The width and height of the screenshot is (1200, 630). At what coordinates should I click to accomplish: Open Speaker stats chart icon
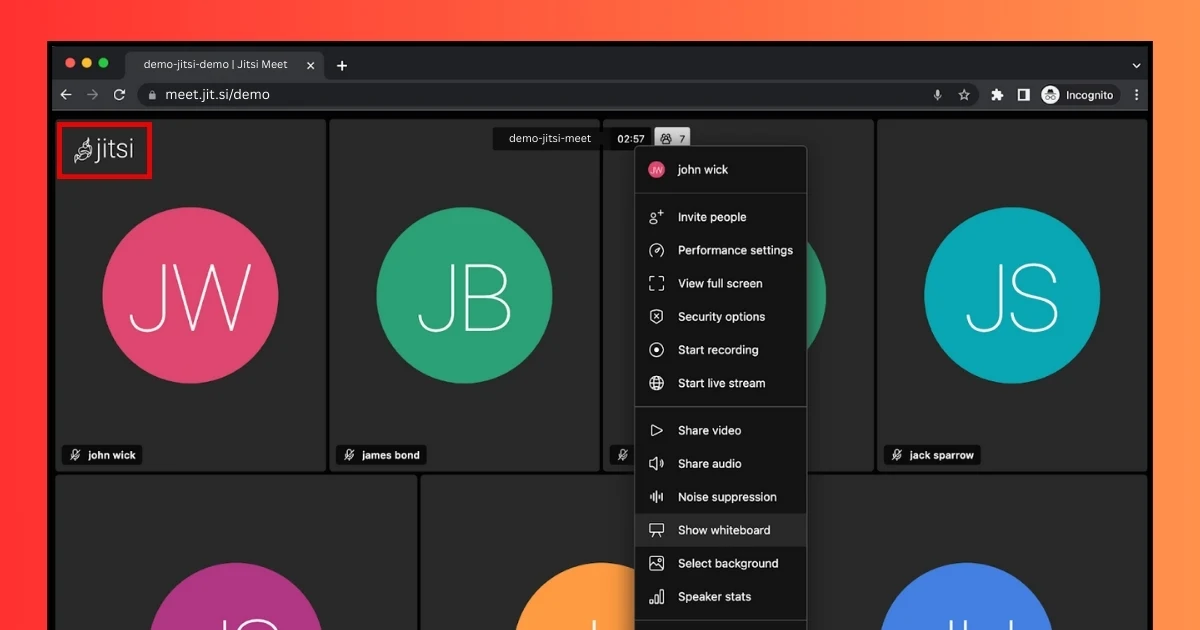click(656, 597)
